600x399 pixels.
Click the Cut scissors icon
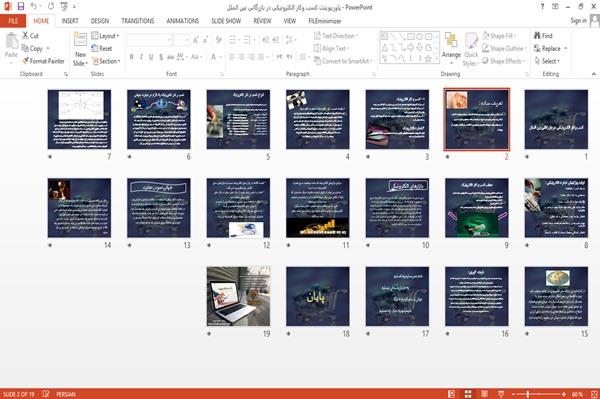(x=25, y=36)
